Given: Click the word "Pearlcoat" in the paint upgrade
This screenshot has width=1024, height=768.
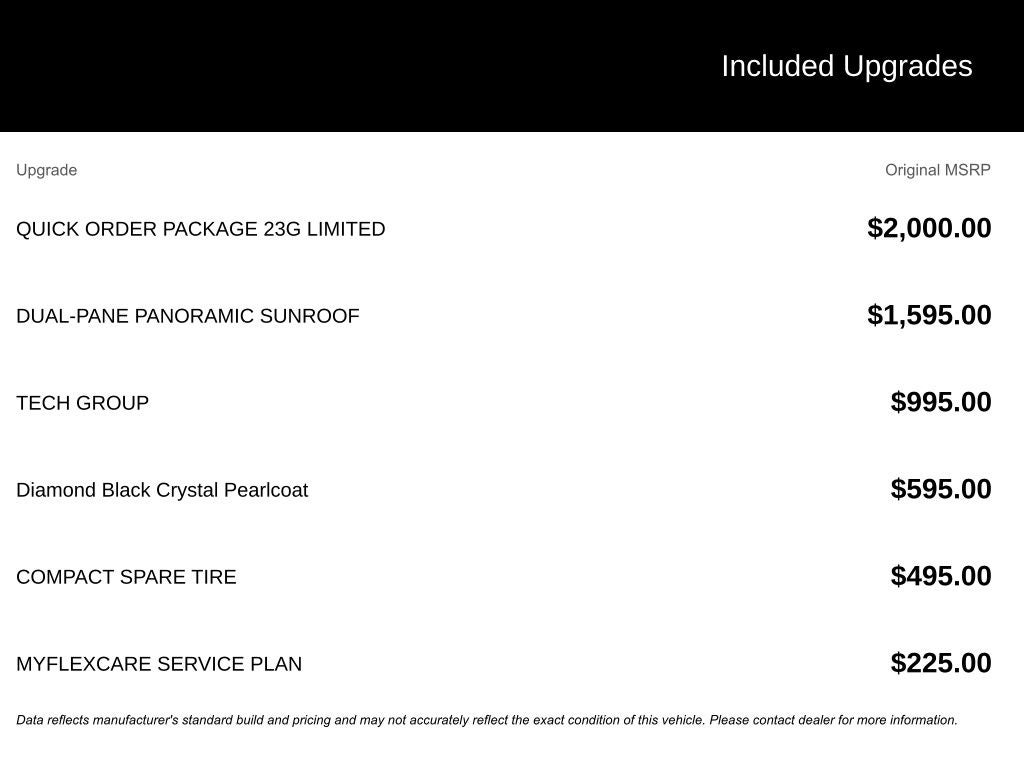Looking at the screenshot, I should click(266, 490).
